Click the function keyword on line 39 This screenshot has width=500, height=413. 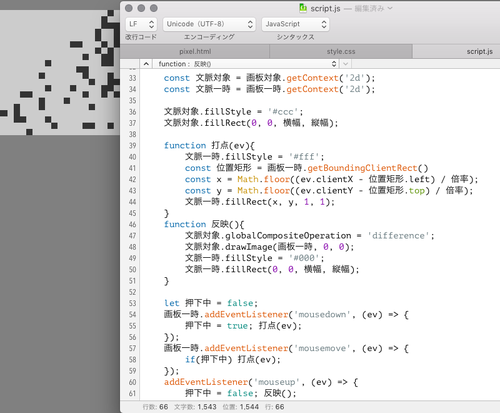(185, 146)
